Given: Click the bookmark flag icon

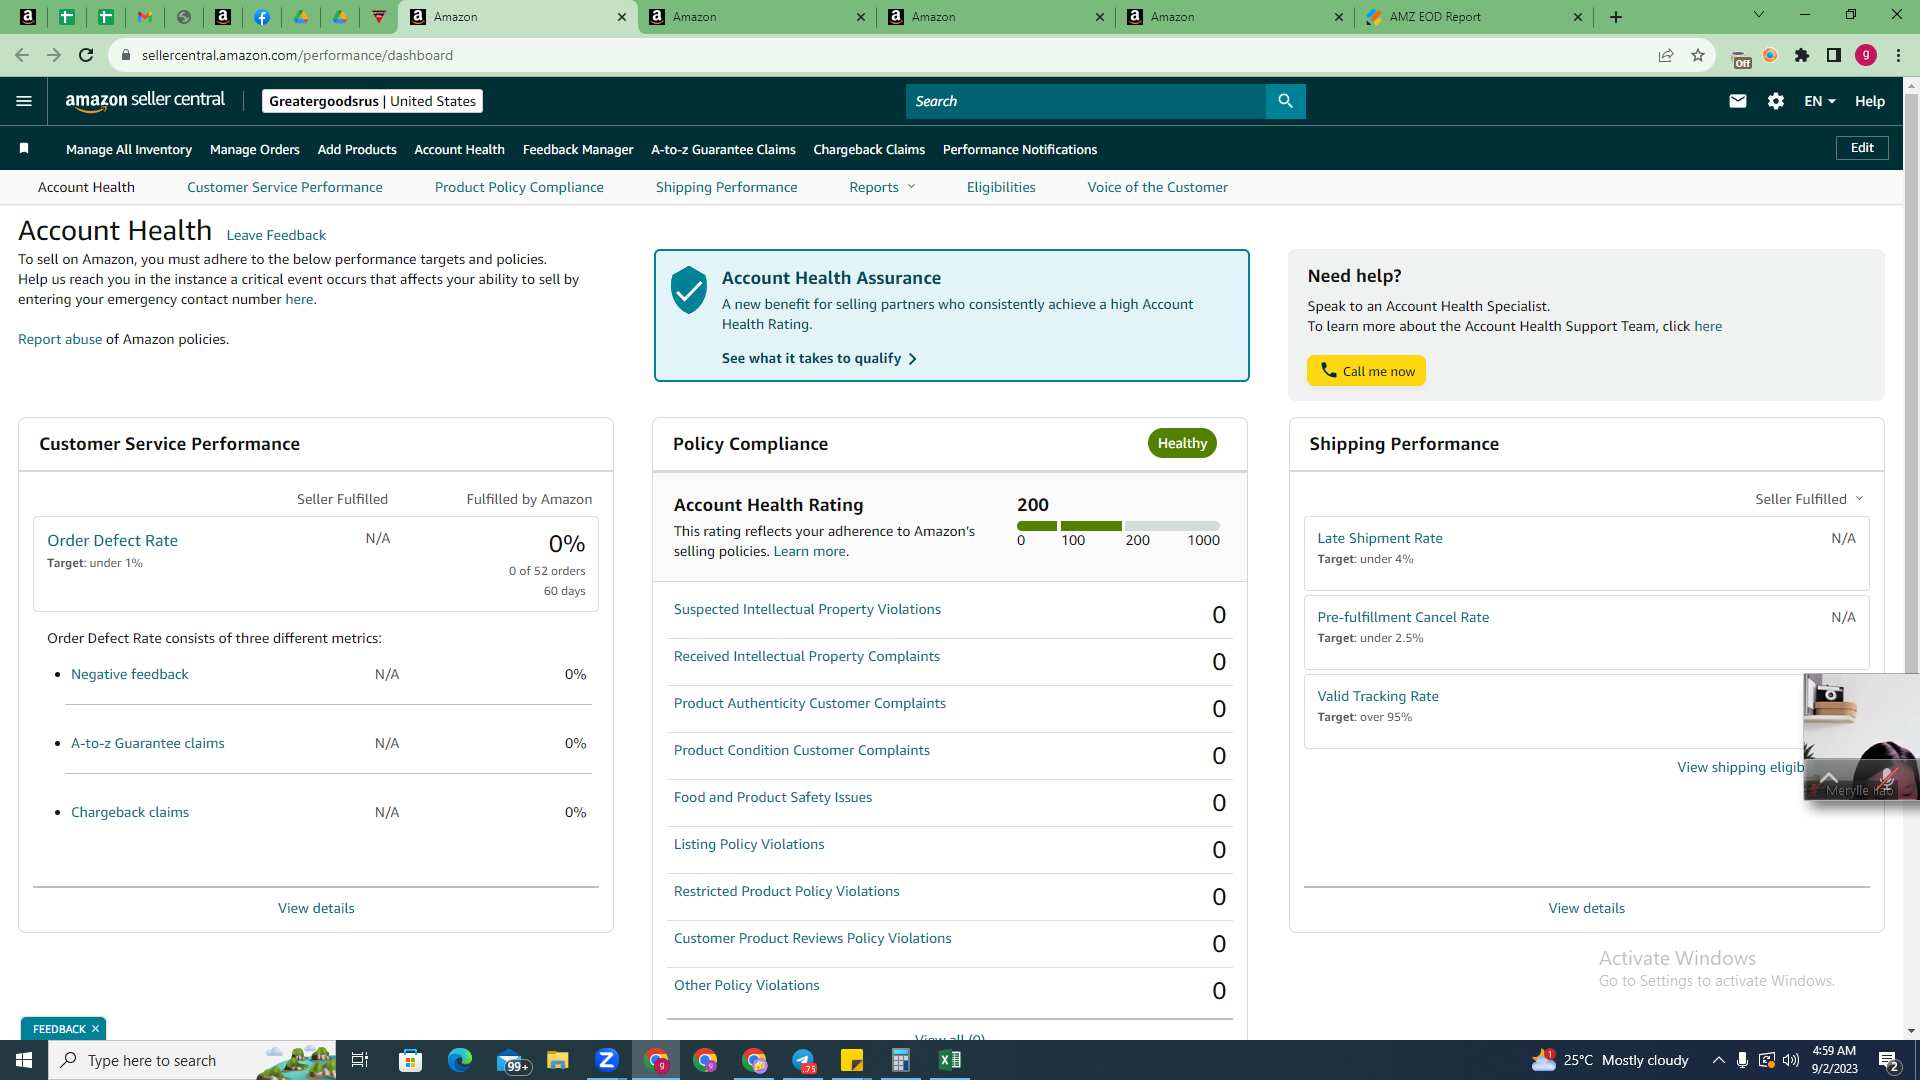Looking at the screenshot, I should (24, 149).
